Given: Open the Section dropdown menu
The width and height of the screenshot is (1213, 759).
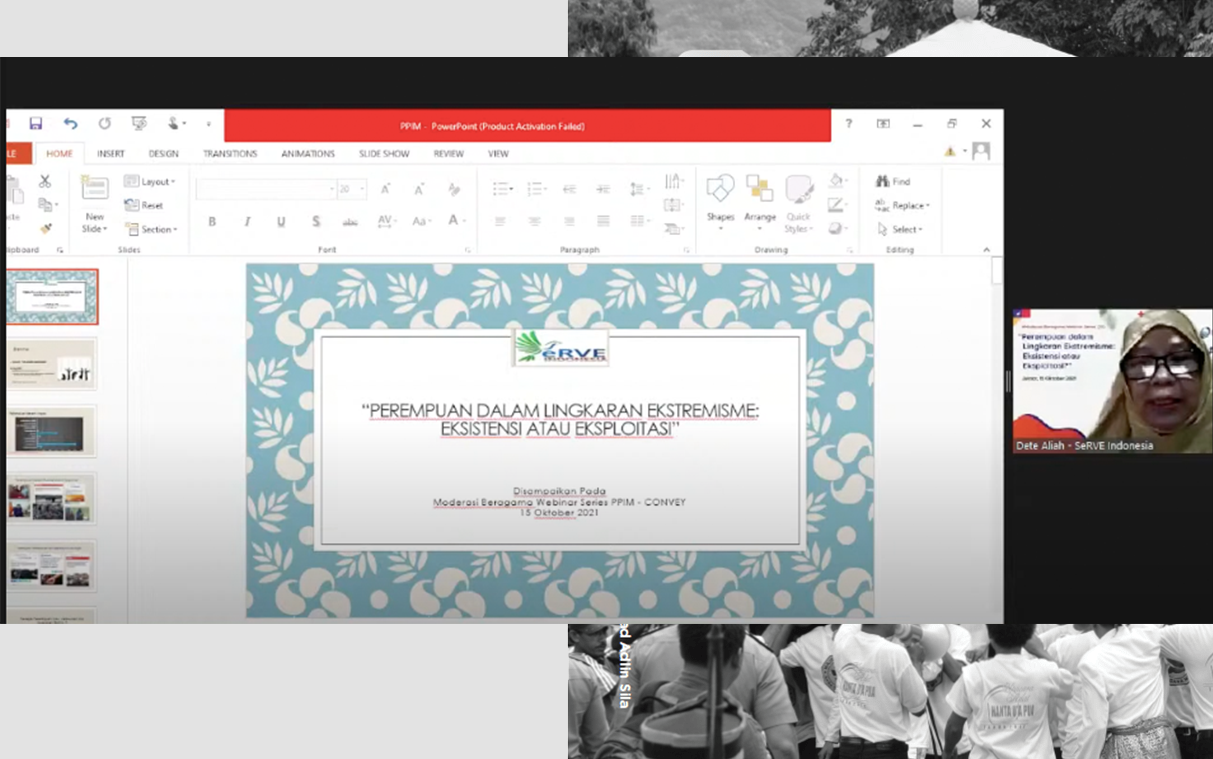Looking at the screenshot, I should tap(151, 229).
